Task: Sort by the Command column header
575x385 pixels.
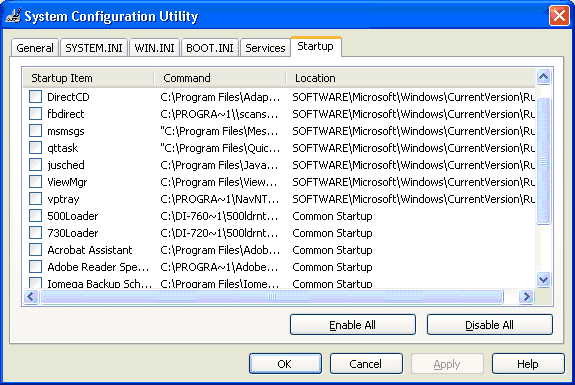Action: pos(220,78)
